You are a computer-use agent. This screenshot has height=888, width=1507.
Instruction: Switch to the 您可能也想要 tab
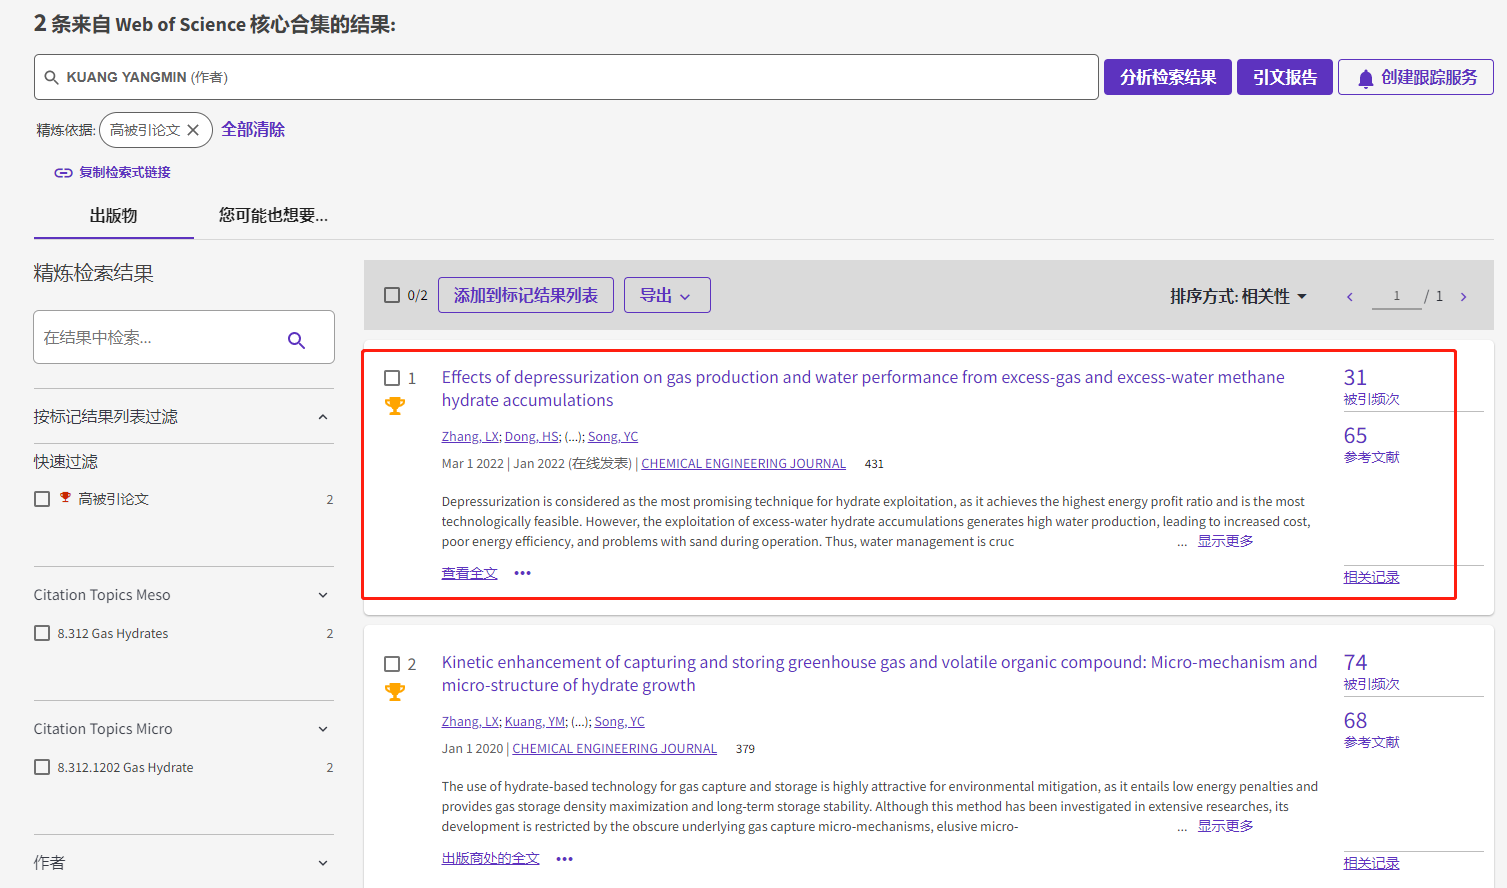[273, 215]
